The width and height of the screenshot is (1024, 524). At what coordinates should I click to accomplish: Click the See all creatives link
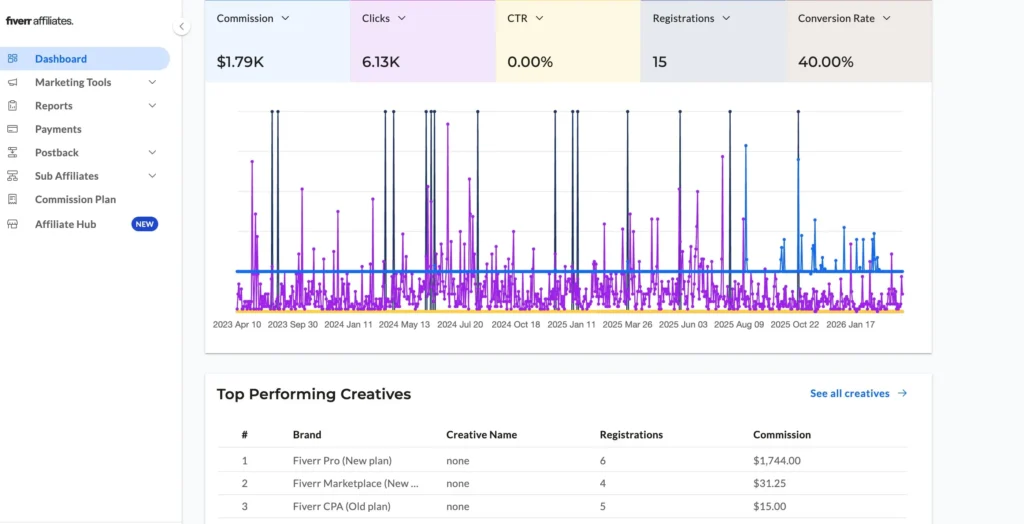coord(850,393)
